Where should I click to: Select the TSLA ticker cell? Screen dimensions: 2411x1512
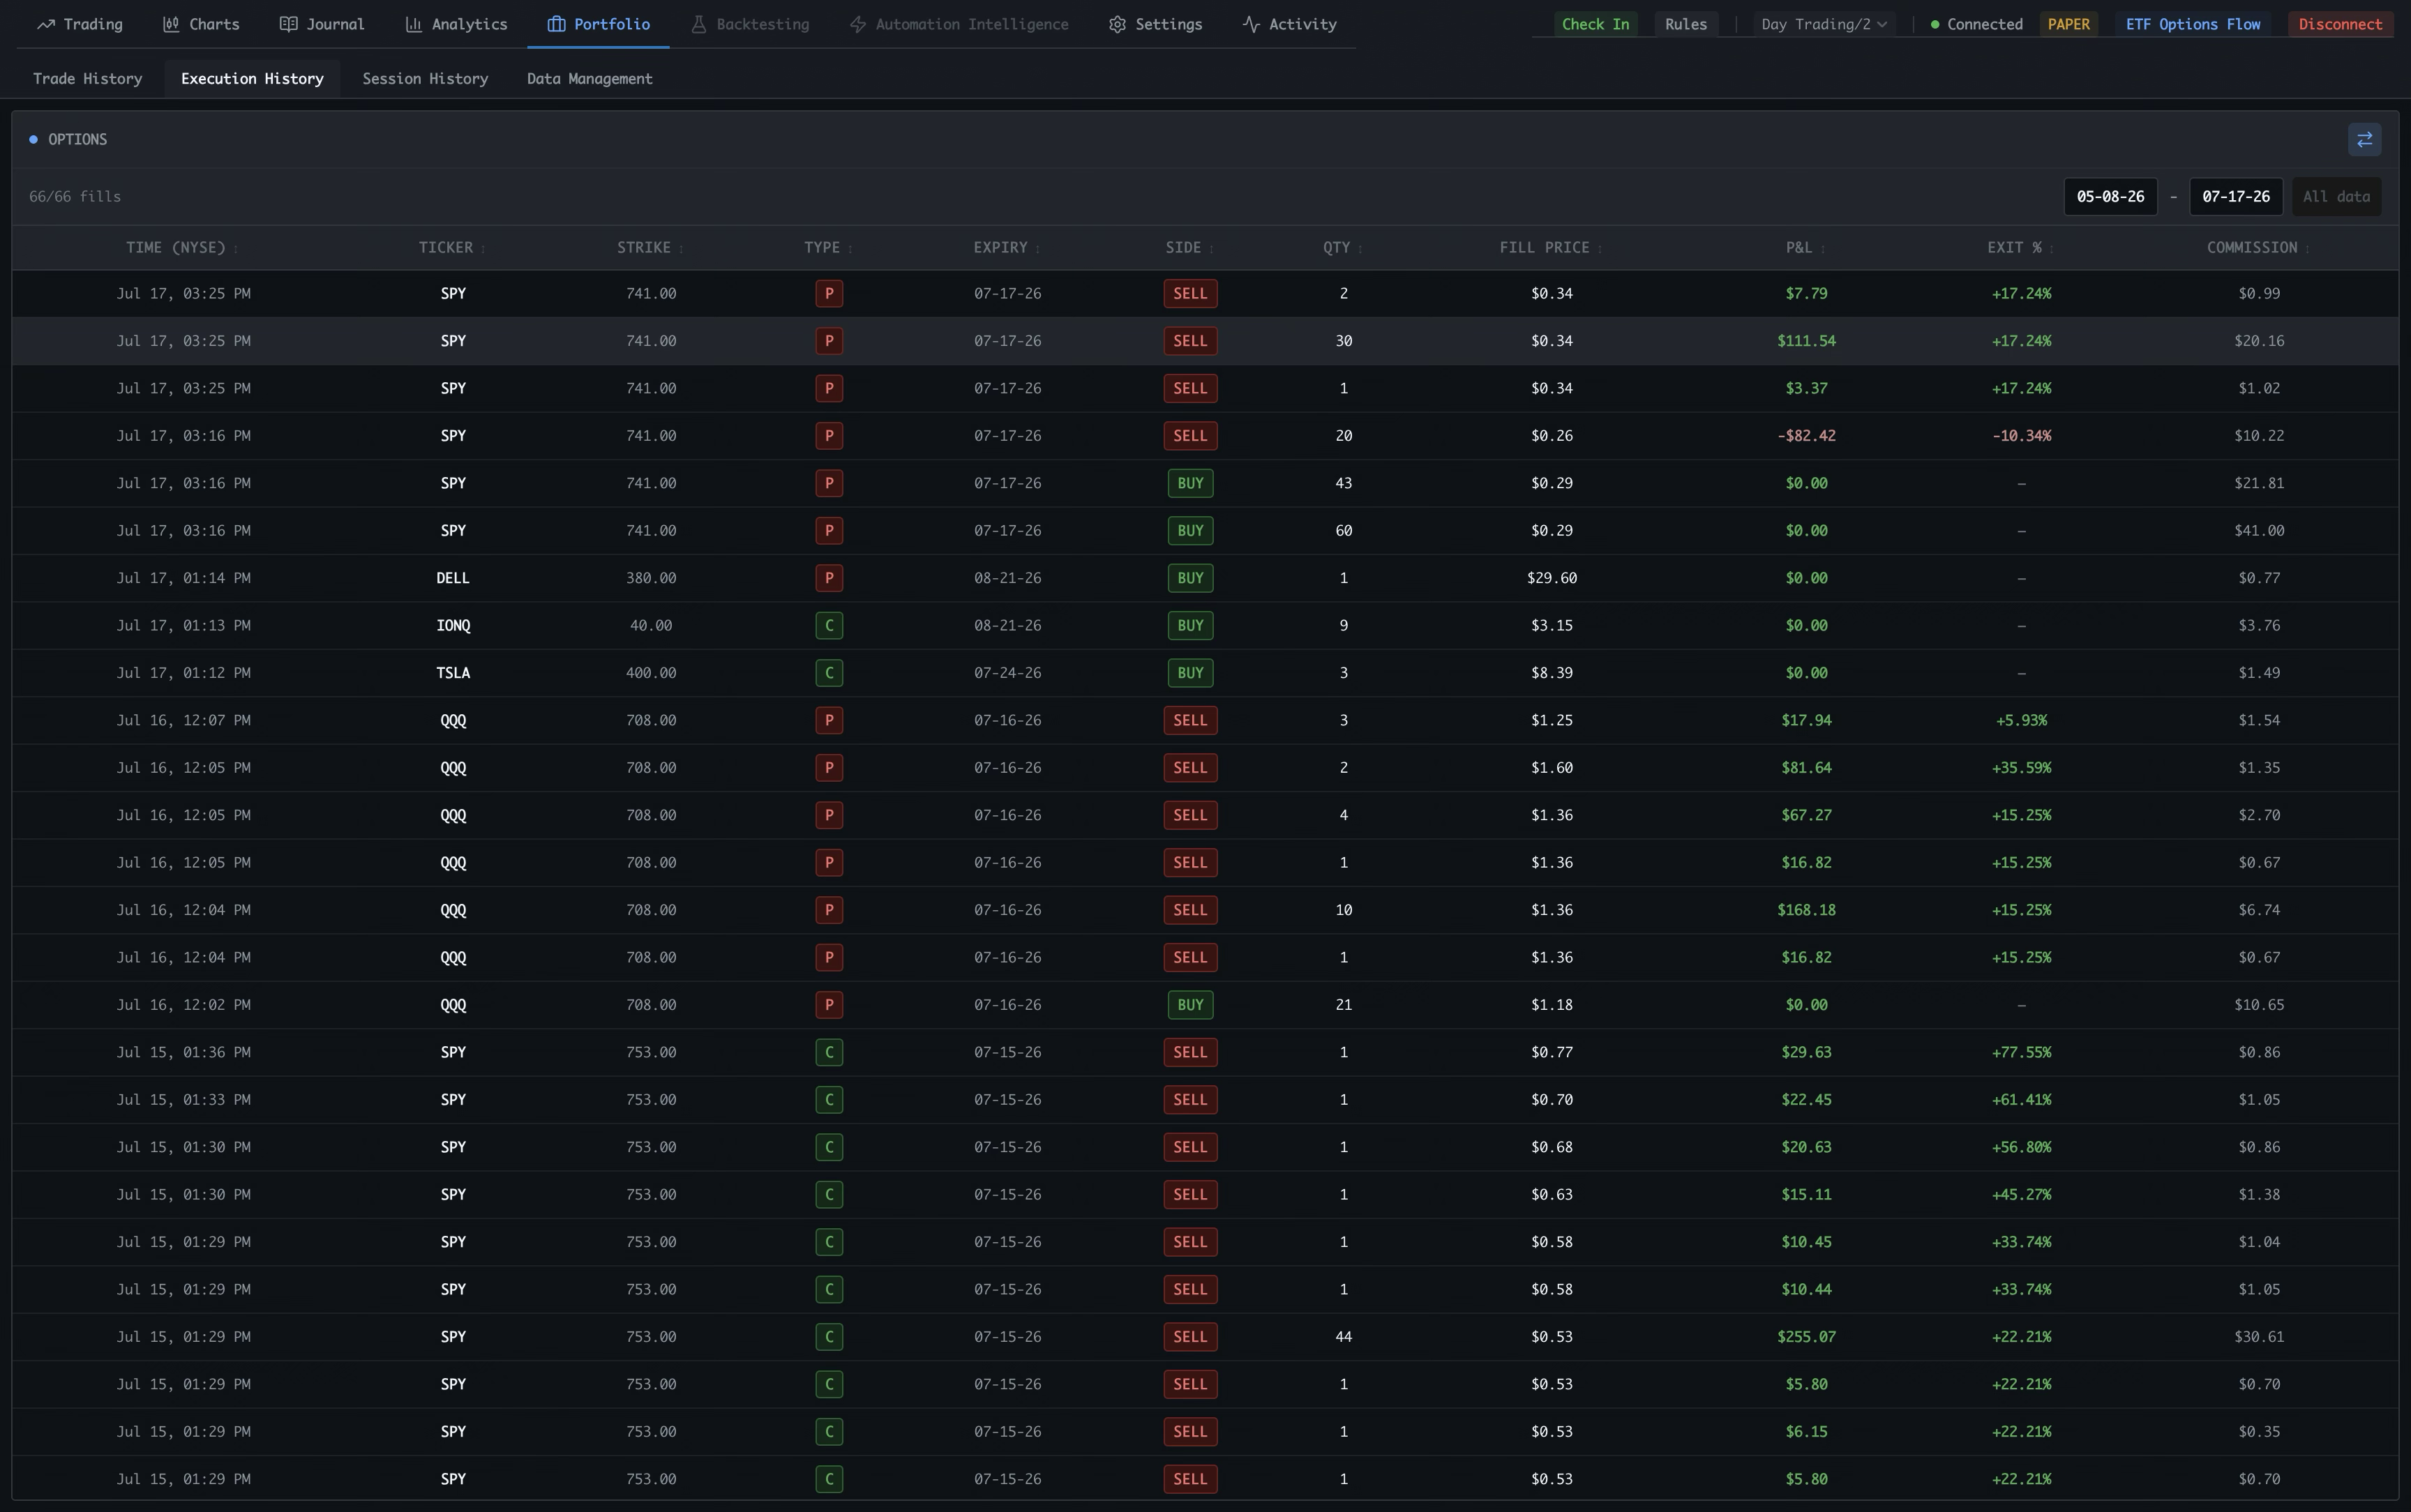453,673
